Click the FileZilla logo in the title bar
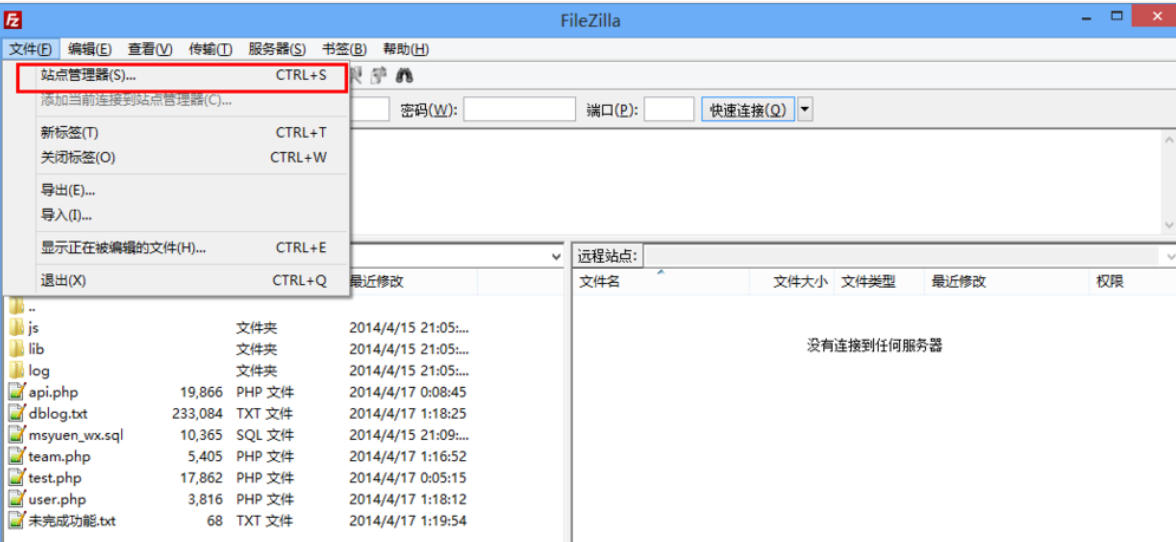Screen dimensions: 1176x542 pyautogui.click(x=11, y=19)
